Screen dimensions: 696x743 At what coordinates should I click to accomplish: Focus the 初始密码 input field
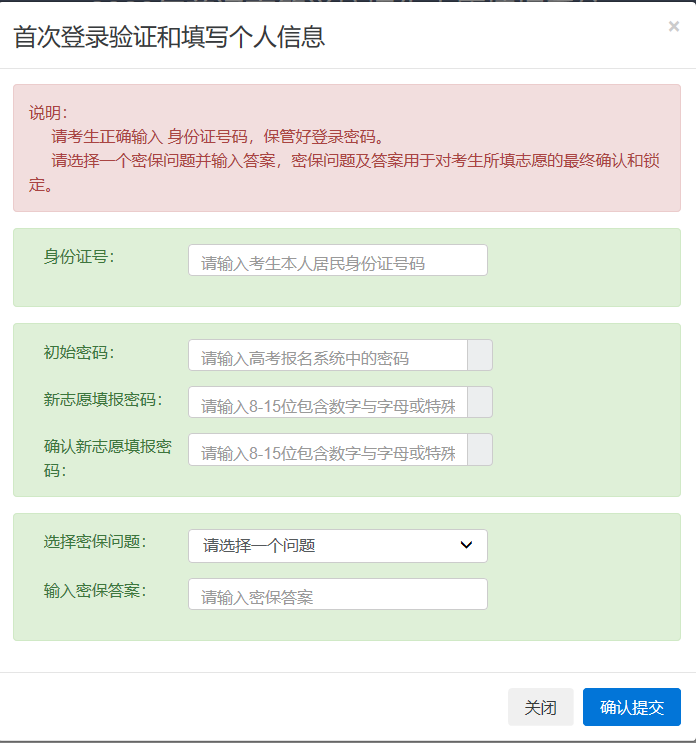(x=328, y=355)
